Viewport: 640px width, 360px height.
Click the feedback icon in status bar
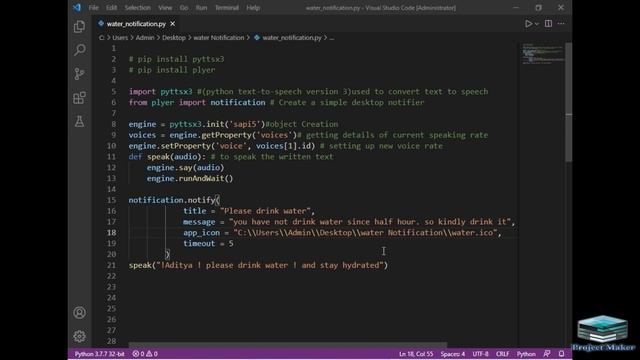547,354
